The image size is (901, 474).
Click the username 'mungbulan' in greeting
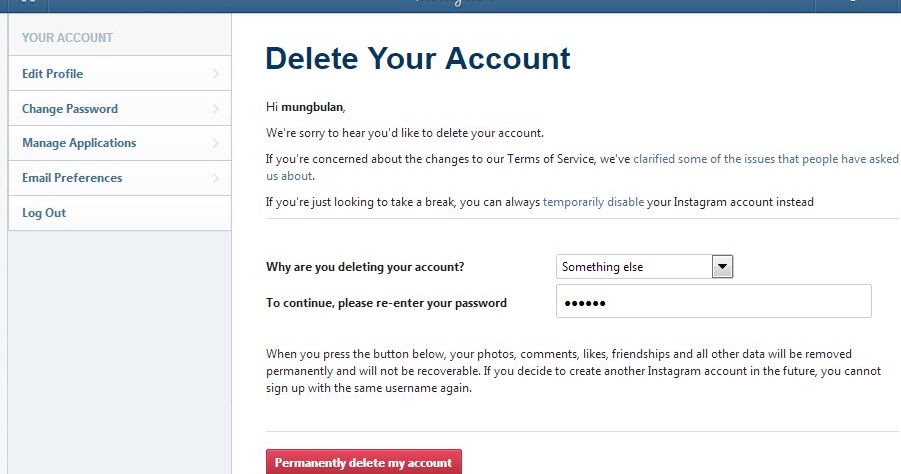pos(312,106)
